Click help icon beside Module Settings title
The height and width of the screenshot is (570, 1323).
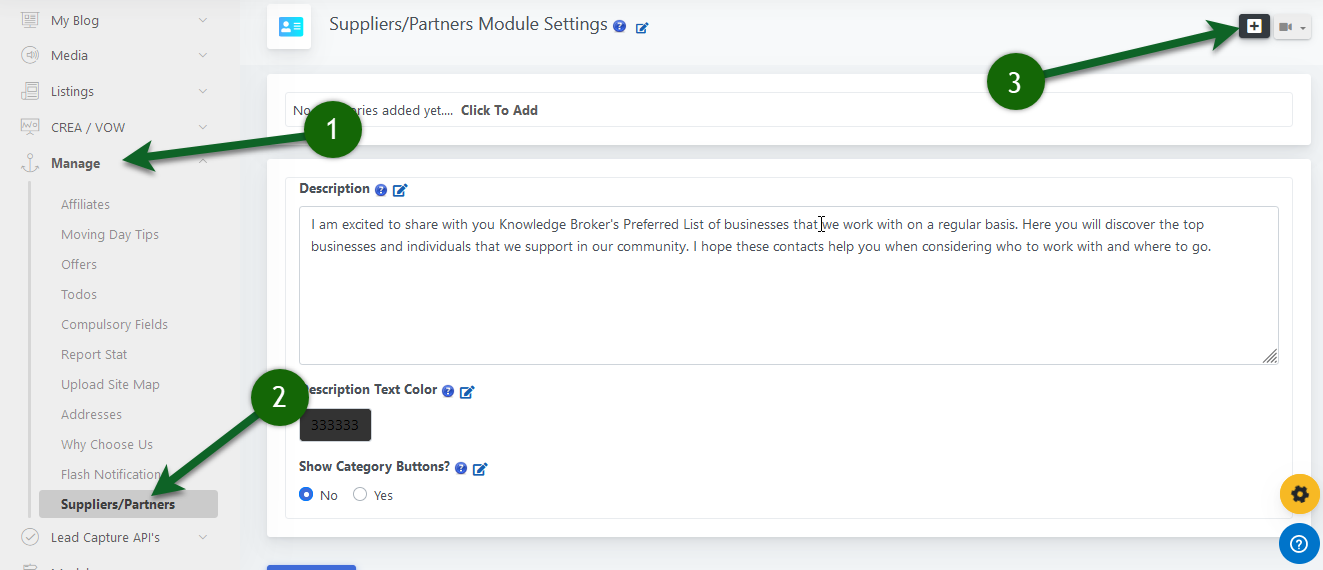[x=620, y=27]
